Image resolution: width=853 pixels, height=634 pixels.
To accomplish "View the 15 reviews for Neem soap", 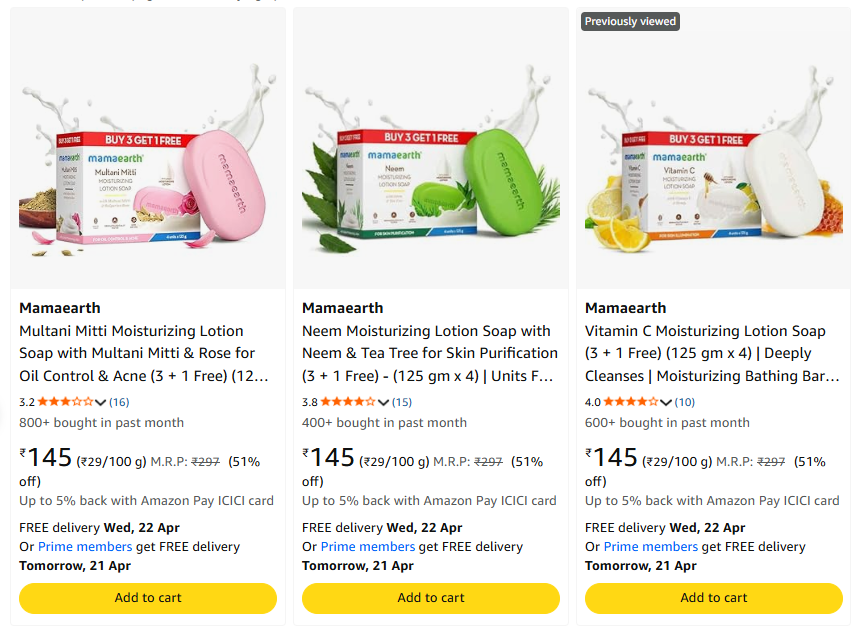I will click(x=402, y=402).
